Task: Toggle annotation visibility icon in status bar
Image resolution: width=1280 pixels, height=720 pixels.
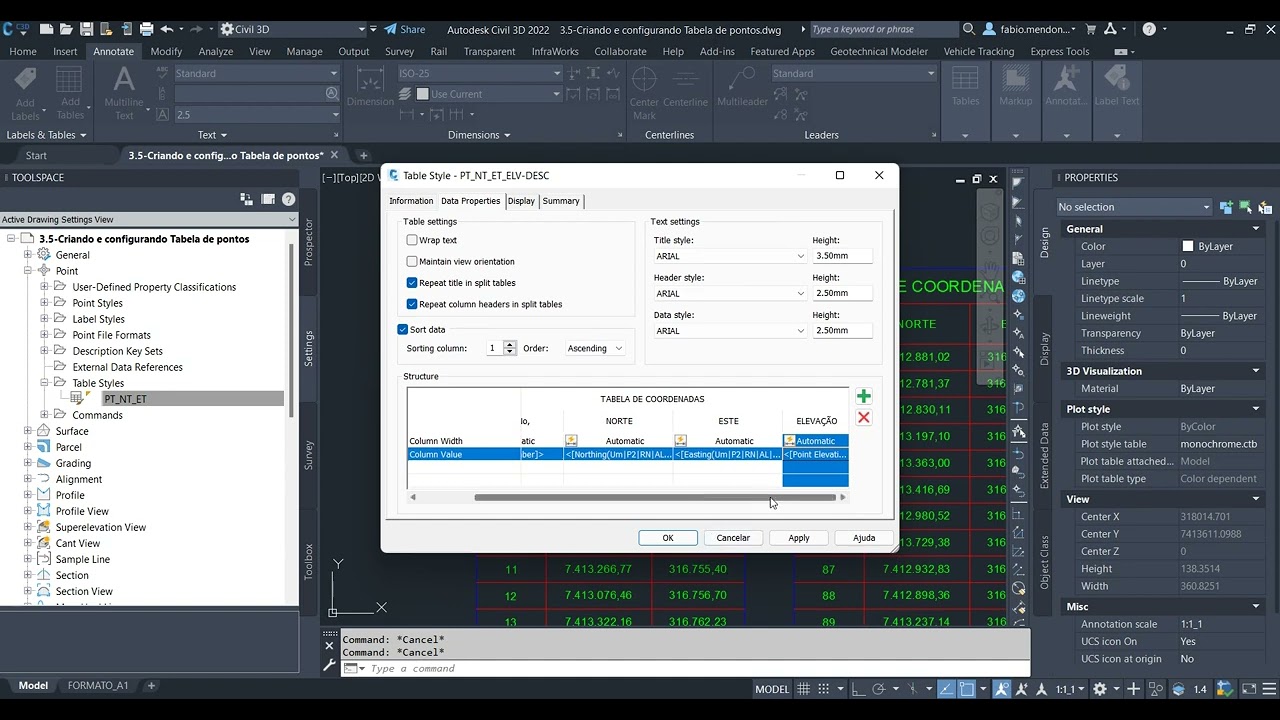Action: click(x=1003, y=689)
